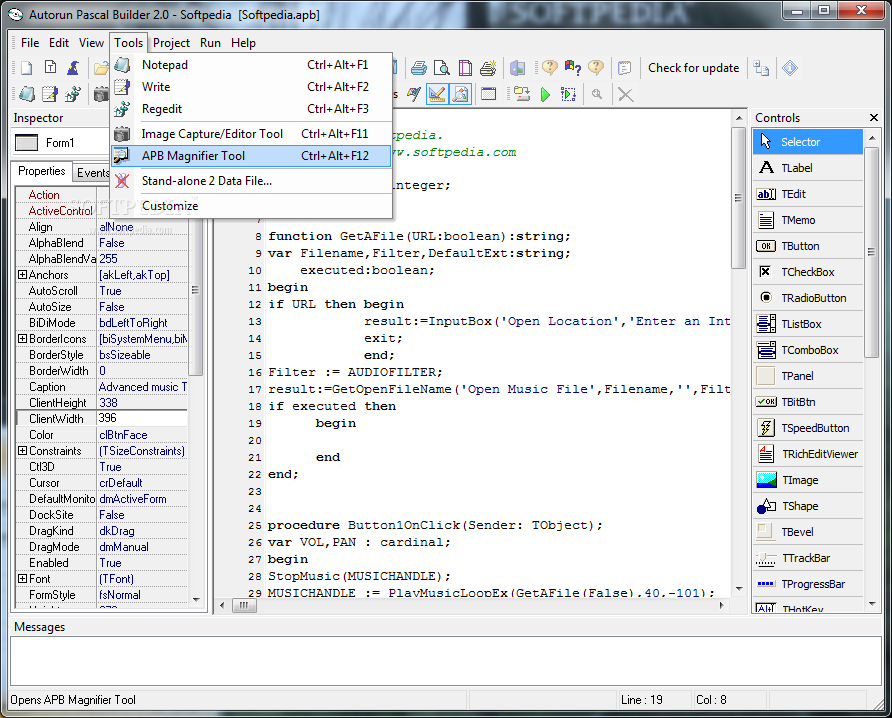The image size is (892, 718).
Task: Click the colorful flag pen toolbar icon
Action: point(414,94)
